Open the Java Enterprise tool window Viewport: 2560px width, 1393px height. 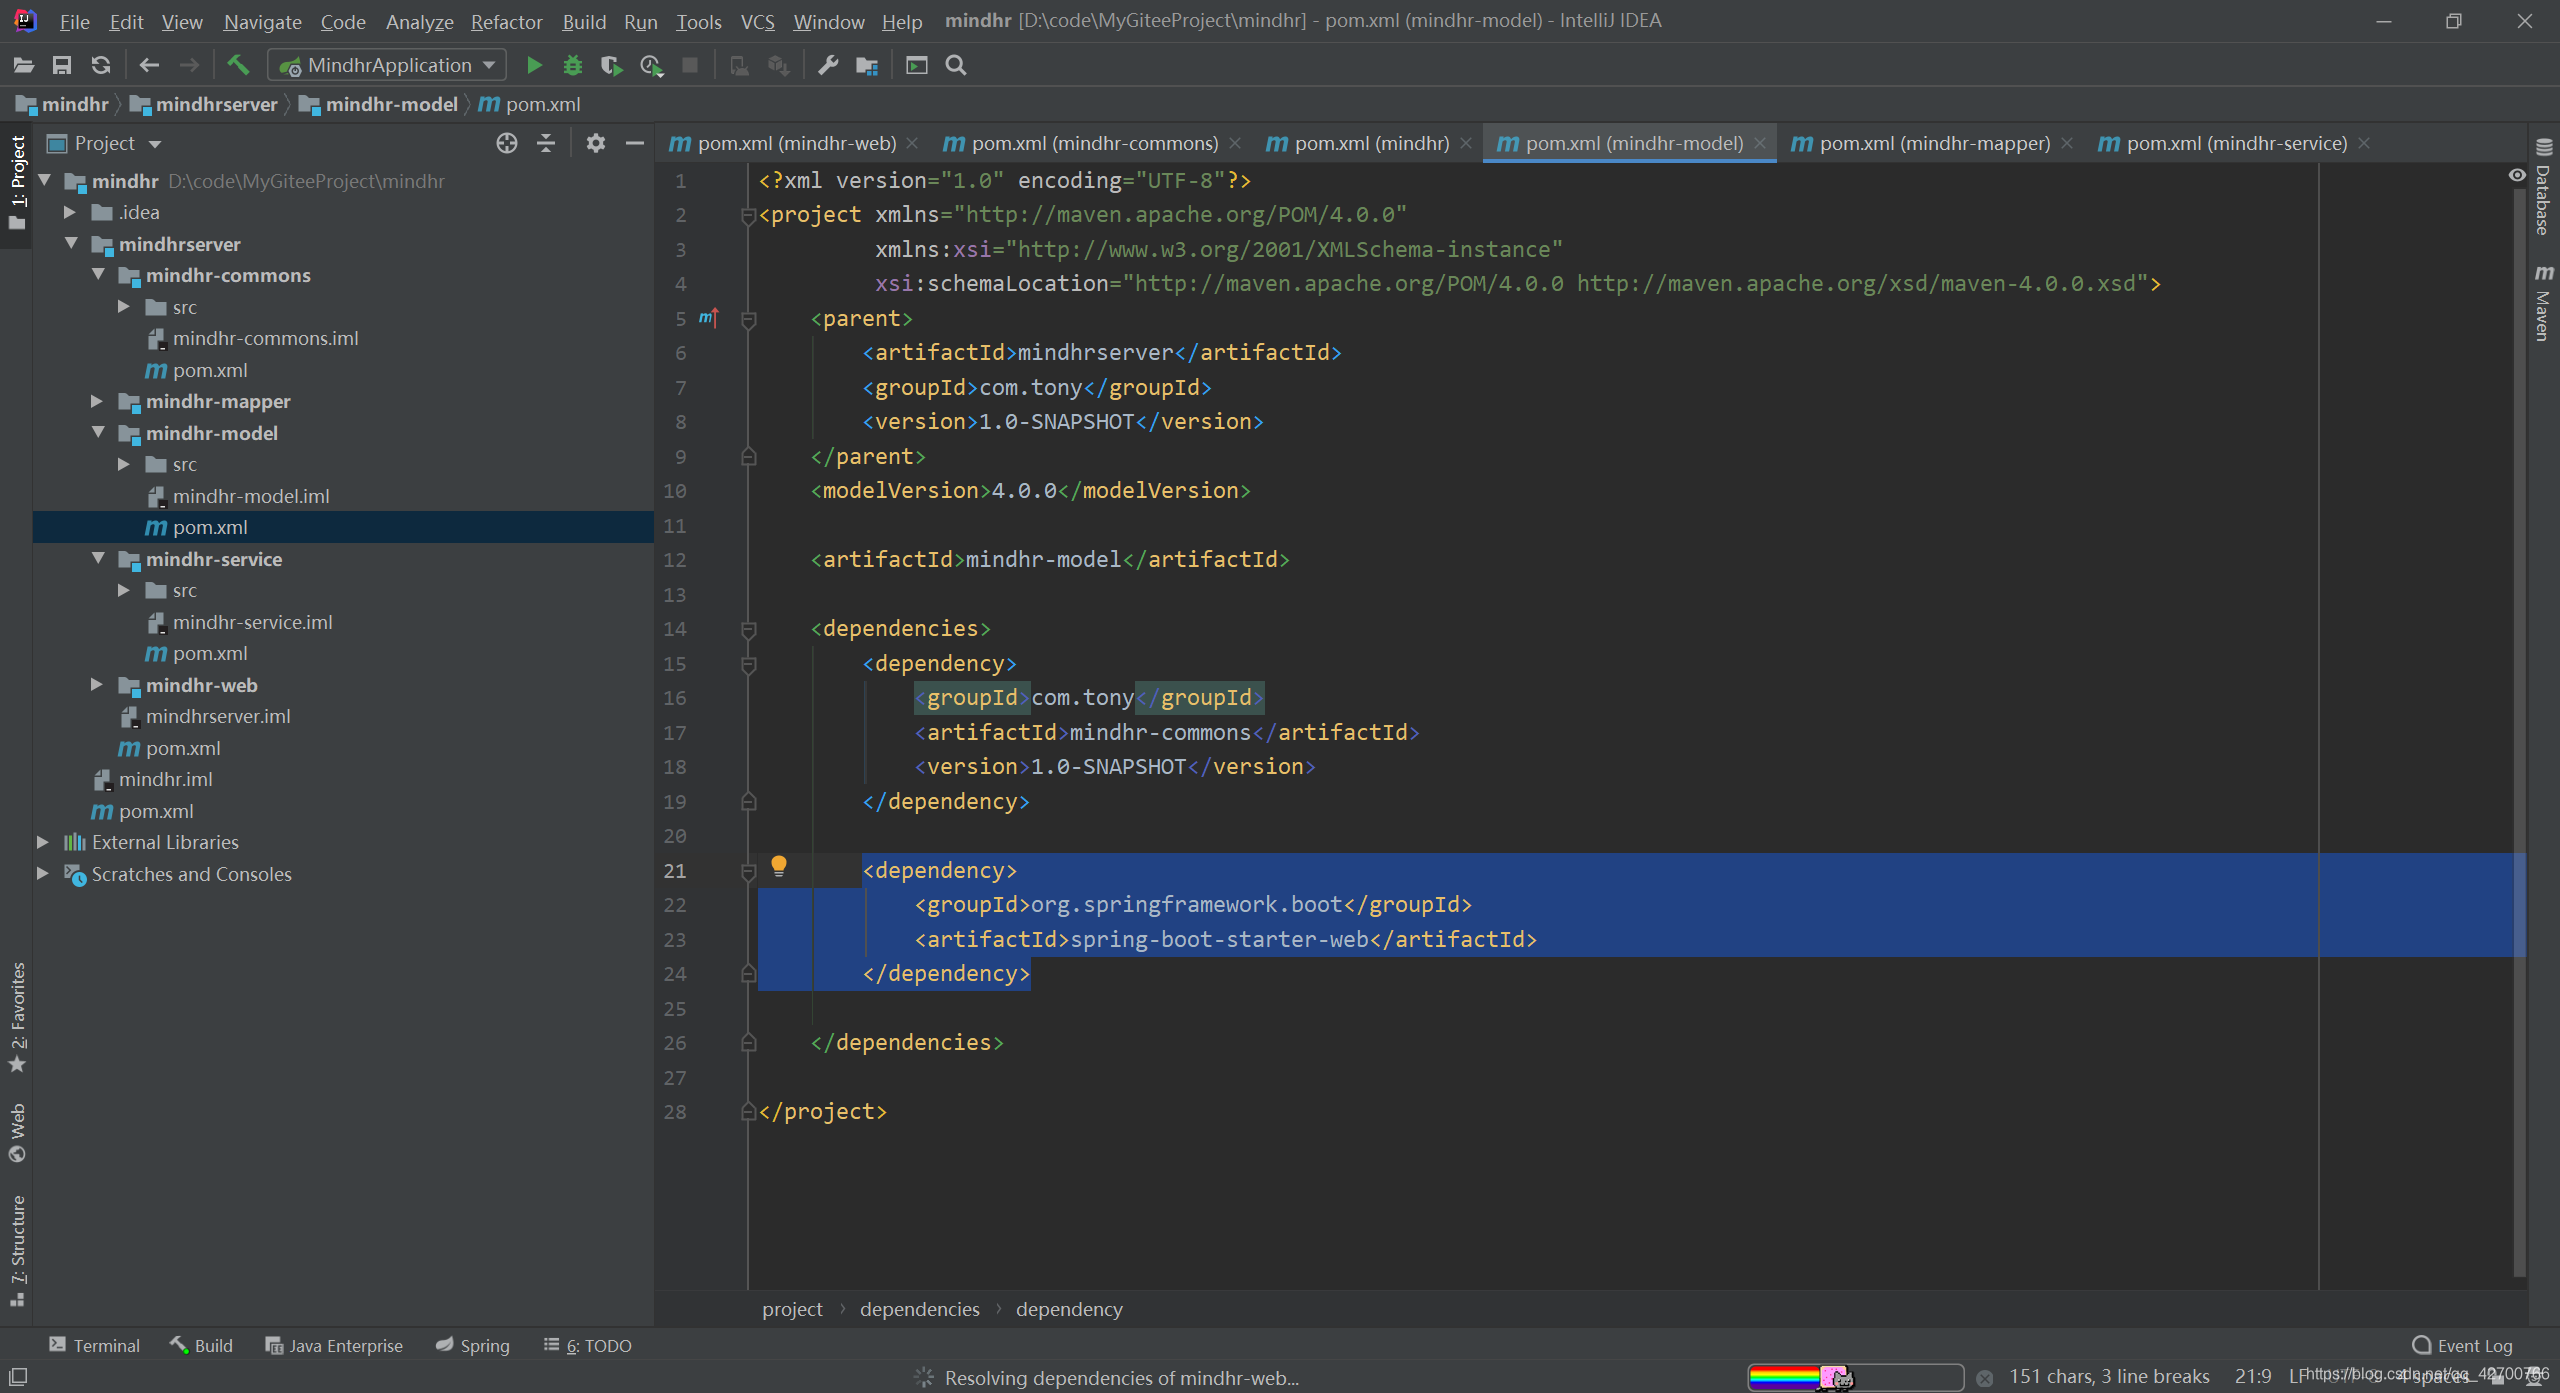point(334,1346)
